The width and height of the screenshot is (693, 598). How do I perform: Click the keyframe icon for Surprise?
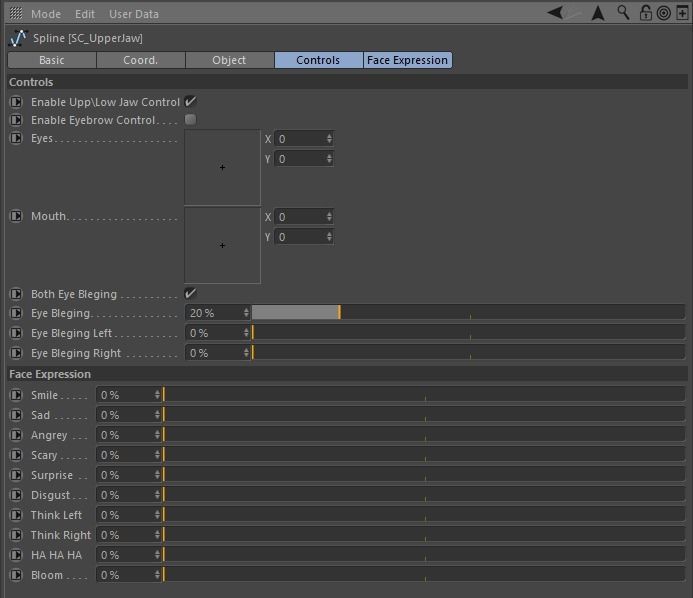(16, 475)
